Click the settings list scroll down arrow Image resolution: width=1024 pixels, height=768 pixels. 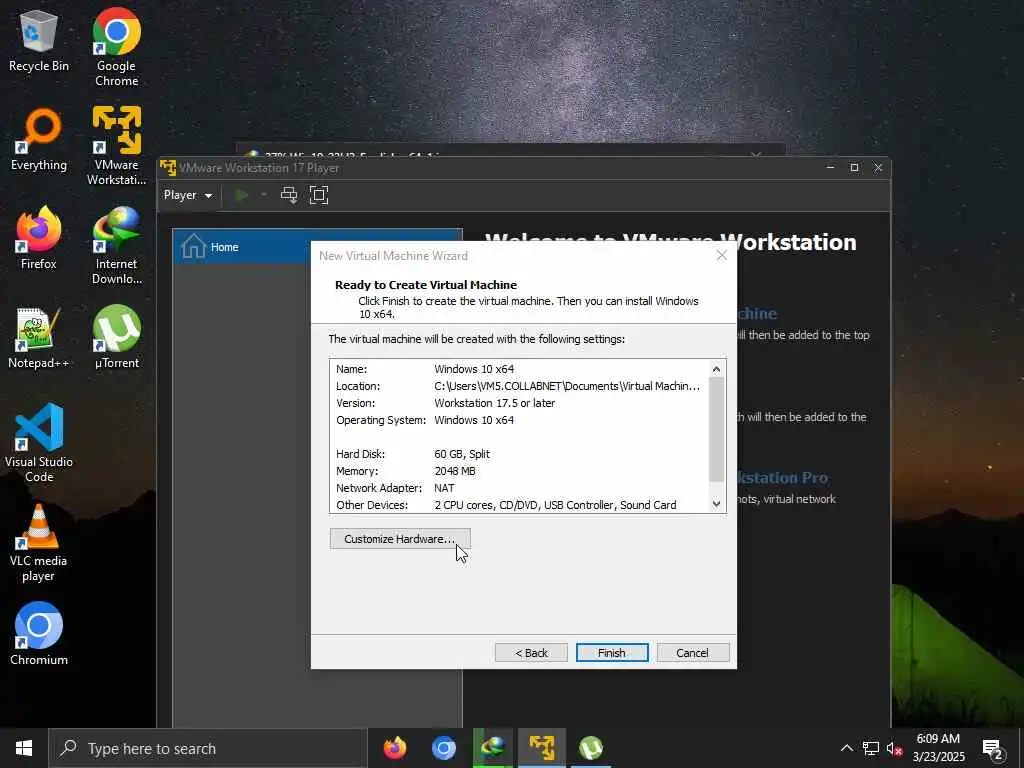[716, 504]
